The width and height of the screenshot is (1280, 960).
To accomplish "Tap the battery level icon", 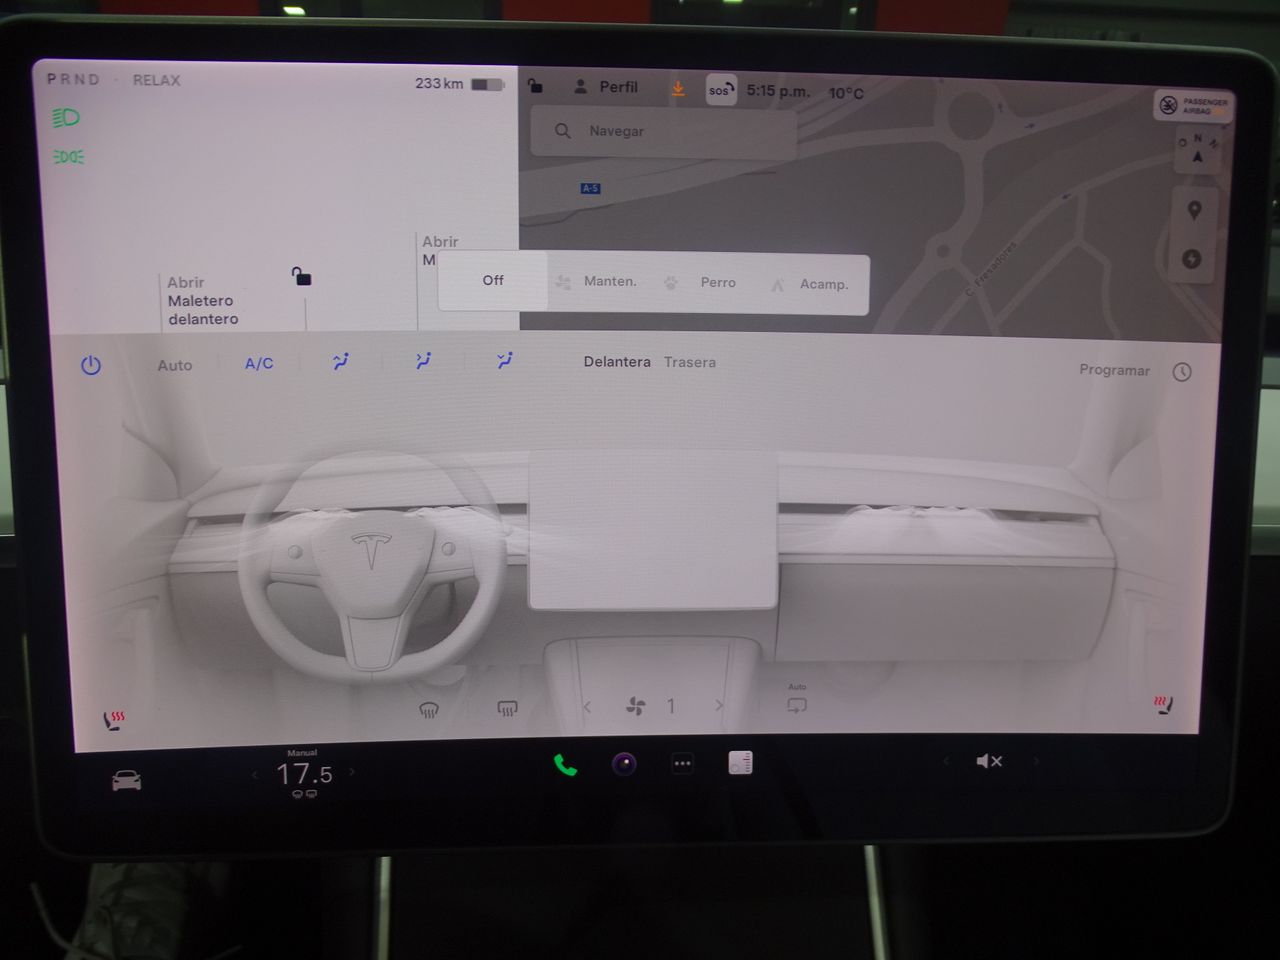I will (x=487, y=85).
